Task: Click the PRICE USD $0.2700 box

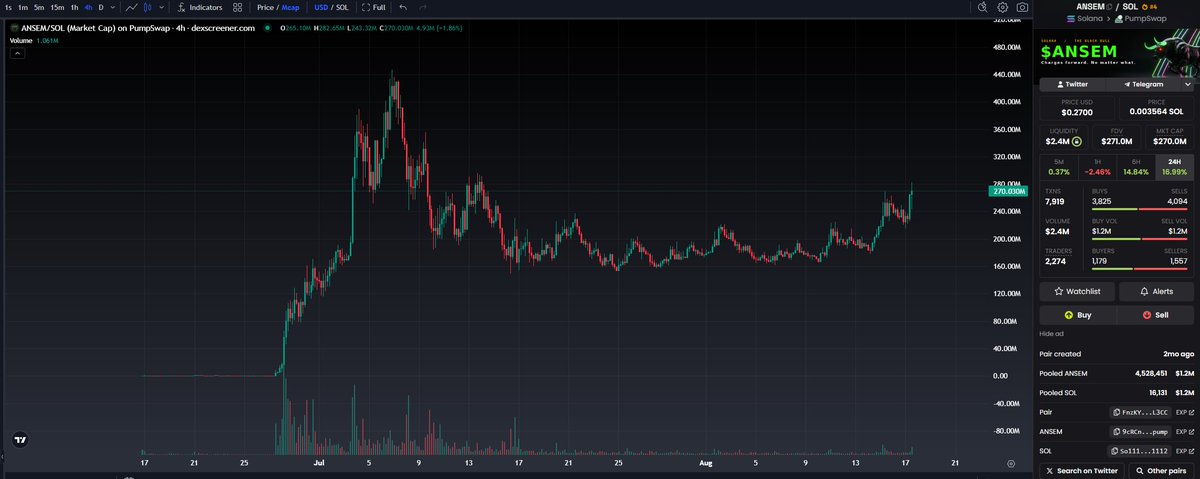Action: coord(1077,108)
